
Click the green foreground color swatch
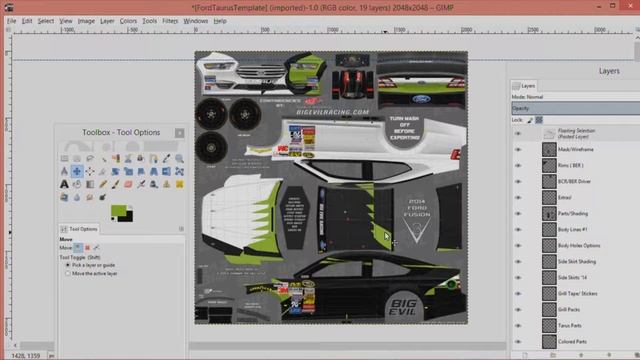tap(118, 211)
